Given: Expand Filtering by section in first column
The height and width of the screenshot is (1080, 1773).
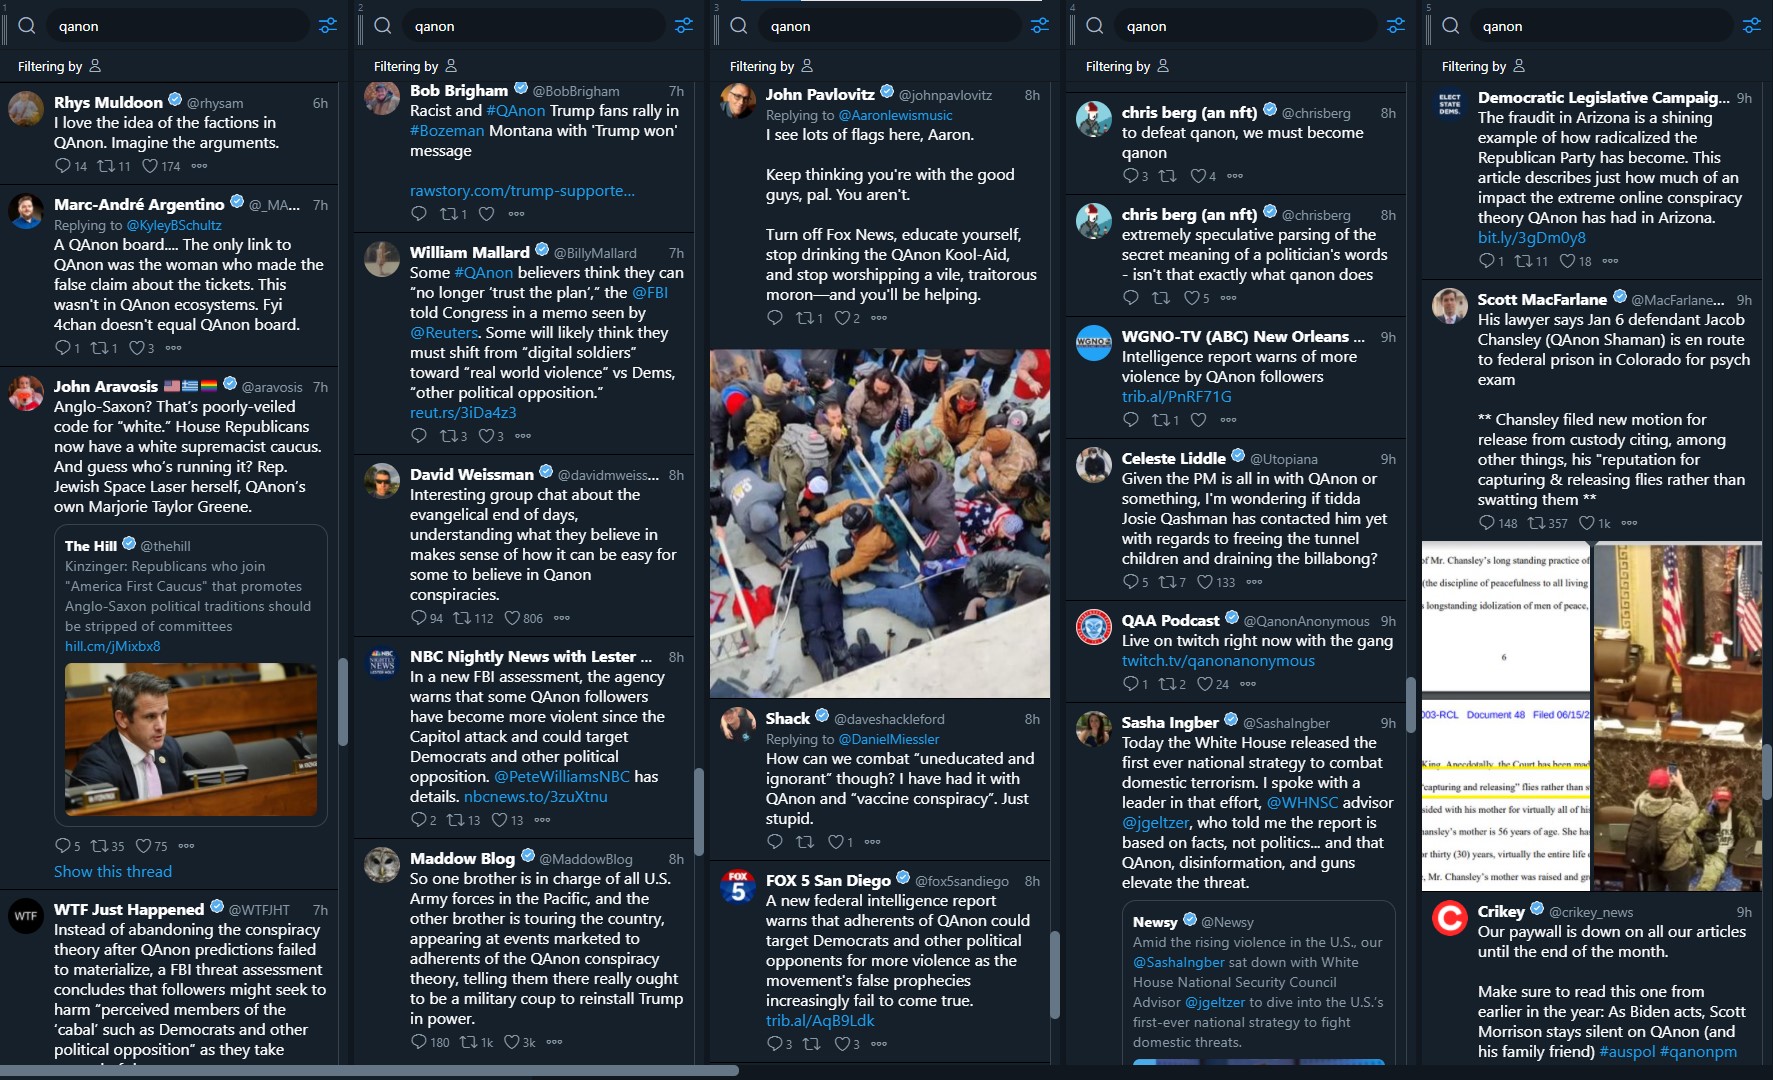Looking at the screenshot, I should point(59,66).
